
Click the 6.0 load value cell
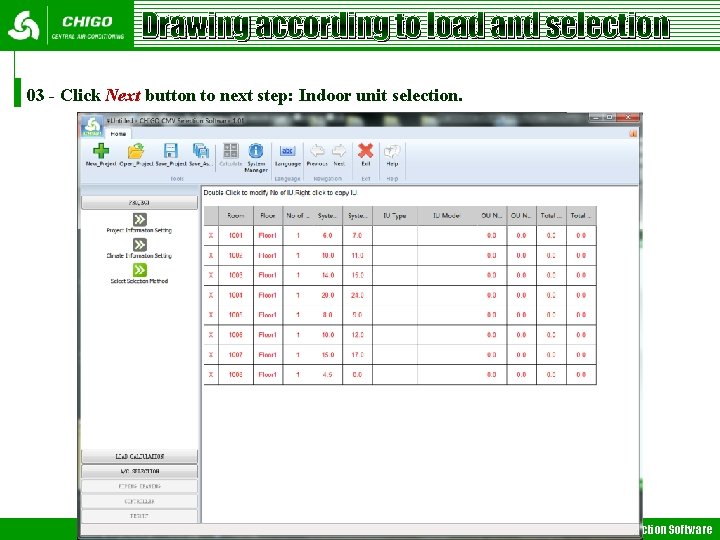coord(327,236)
